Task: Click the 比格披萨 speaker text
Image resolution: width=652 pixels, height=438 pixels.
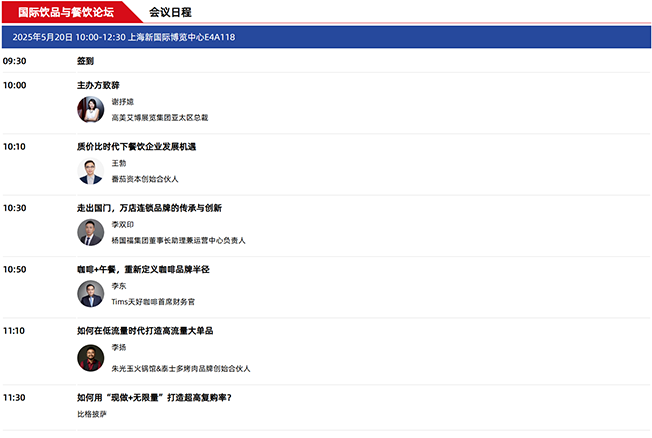Action: (x=94, y=414)
